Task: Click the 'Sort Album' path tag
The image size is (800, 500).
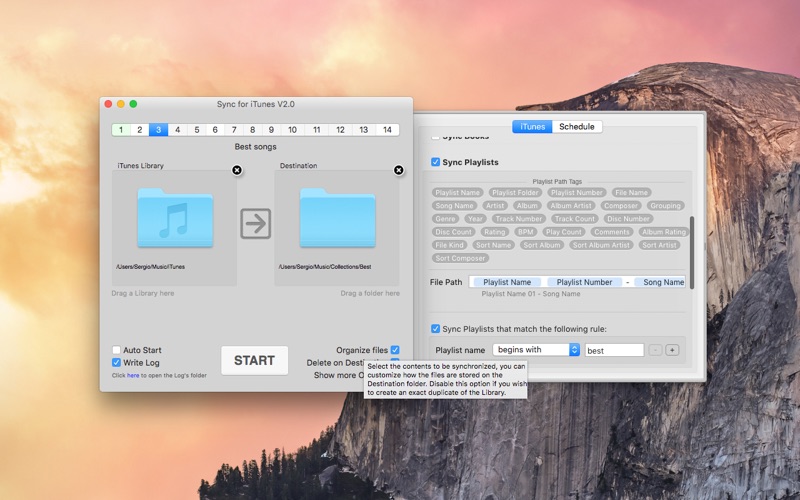Action: click(541, 245)
